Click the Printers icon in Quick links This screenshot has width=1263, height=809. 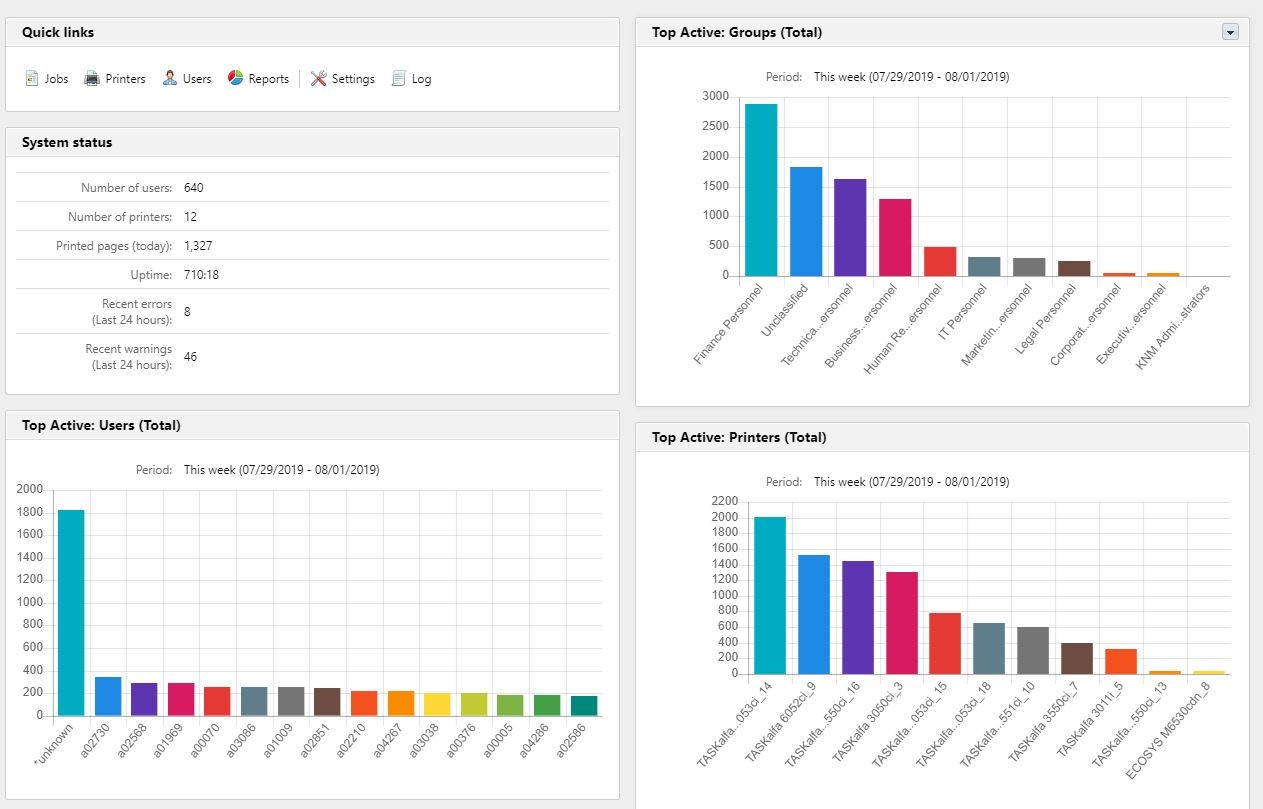click(x=92, y=78)
